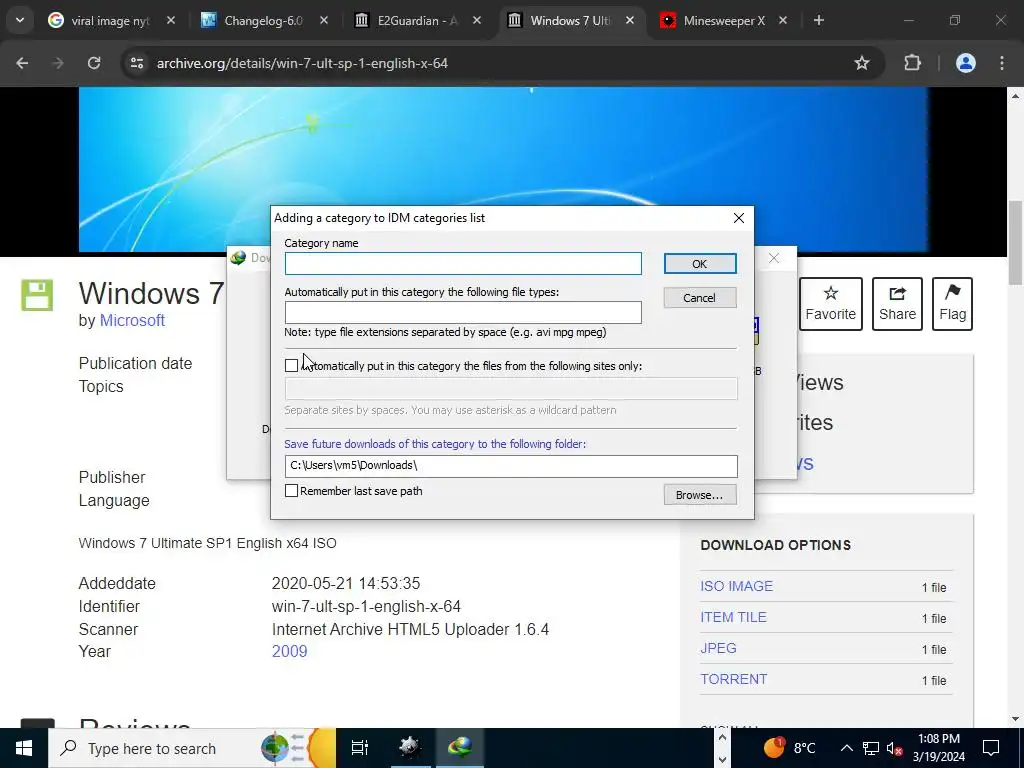The height and width of the screenshot is (768, 1024).
Task: Bookmark this page with the star icon
Action: tap(862, 63)
